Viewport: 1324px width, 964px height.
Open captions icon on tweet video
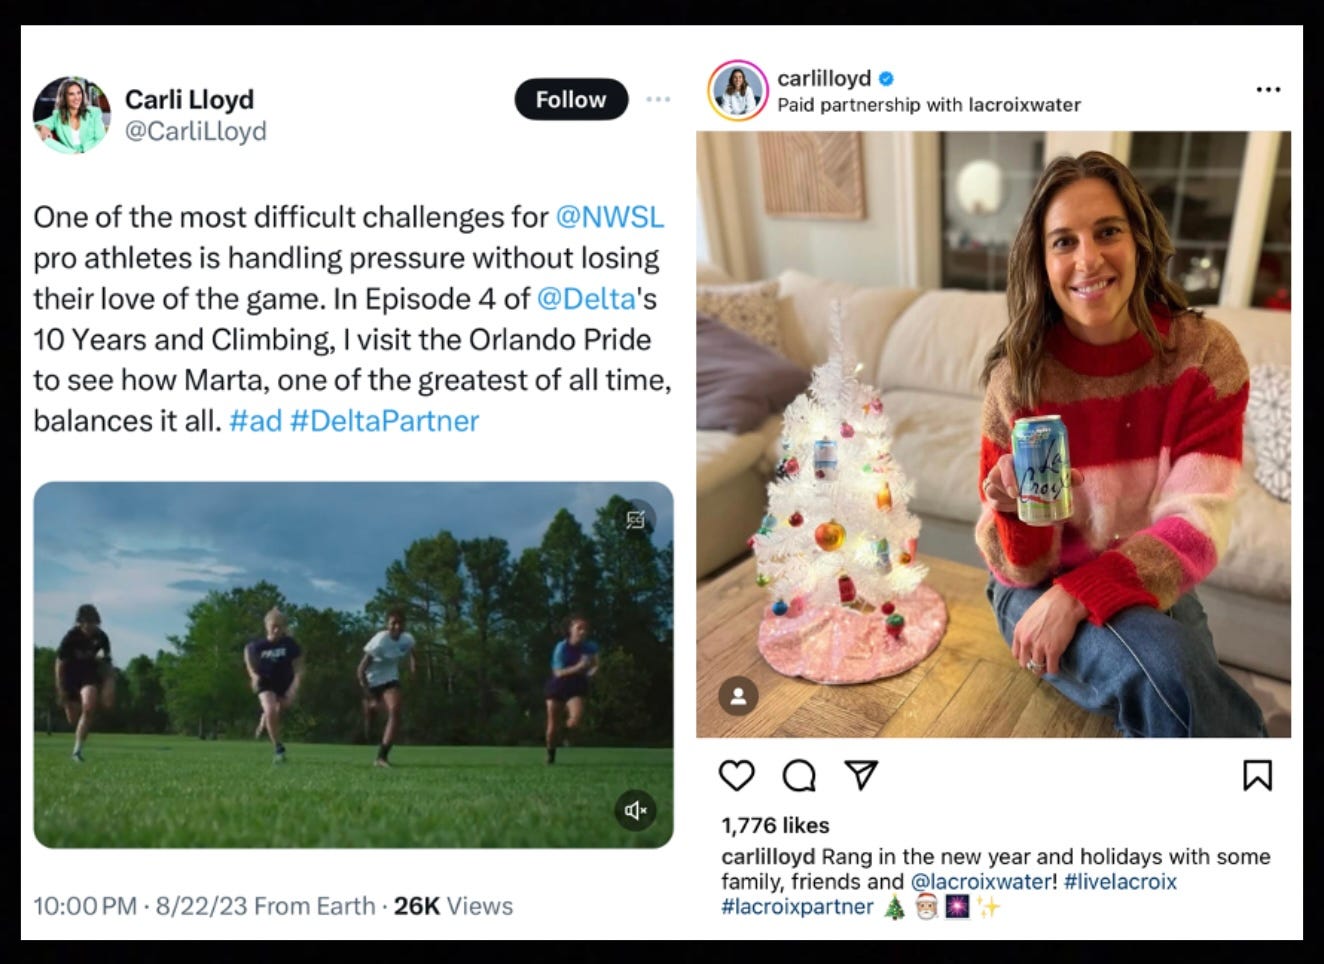pyautogui.click(x=635, y=519)
